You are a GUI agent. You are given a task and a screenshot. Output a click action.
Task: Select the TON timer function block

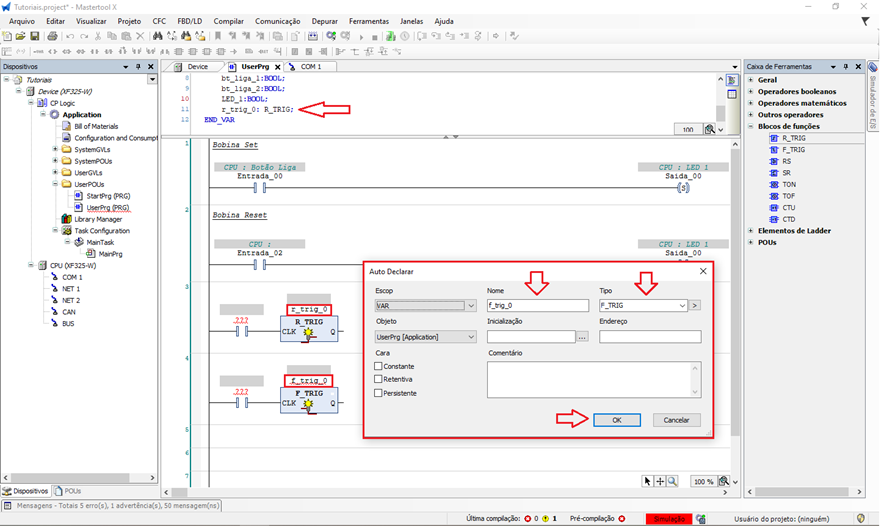(x=788, y=184)
